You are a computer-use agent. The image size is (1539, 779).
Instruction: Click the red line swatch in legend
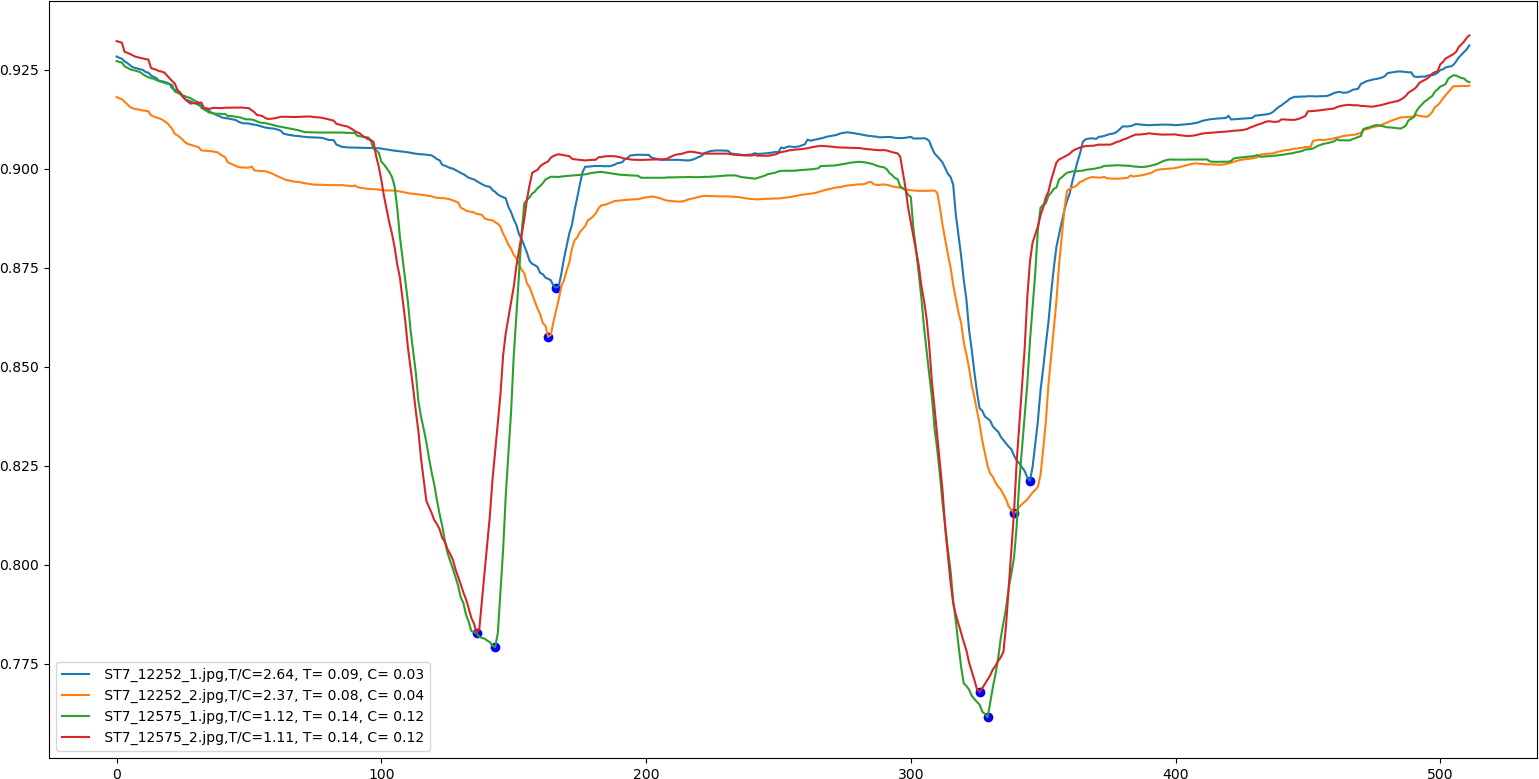coord(77,738)
